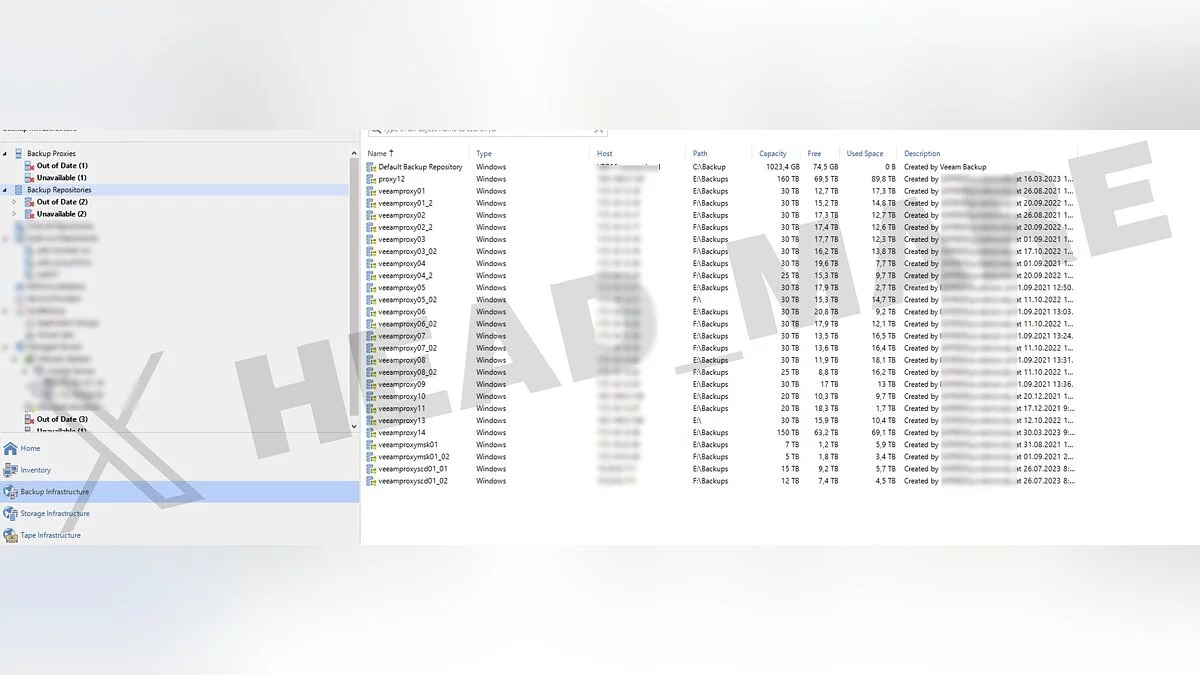Select the veeamproxy04_2 row name
Viewport: 1200px width, 675px height.
tap(406, 275)
